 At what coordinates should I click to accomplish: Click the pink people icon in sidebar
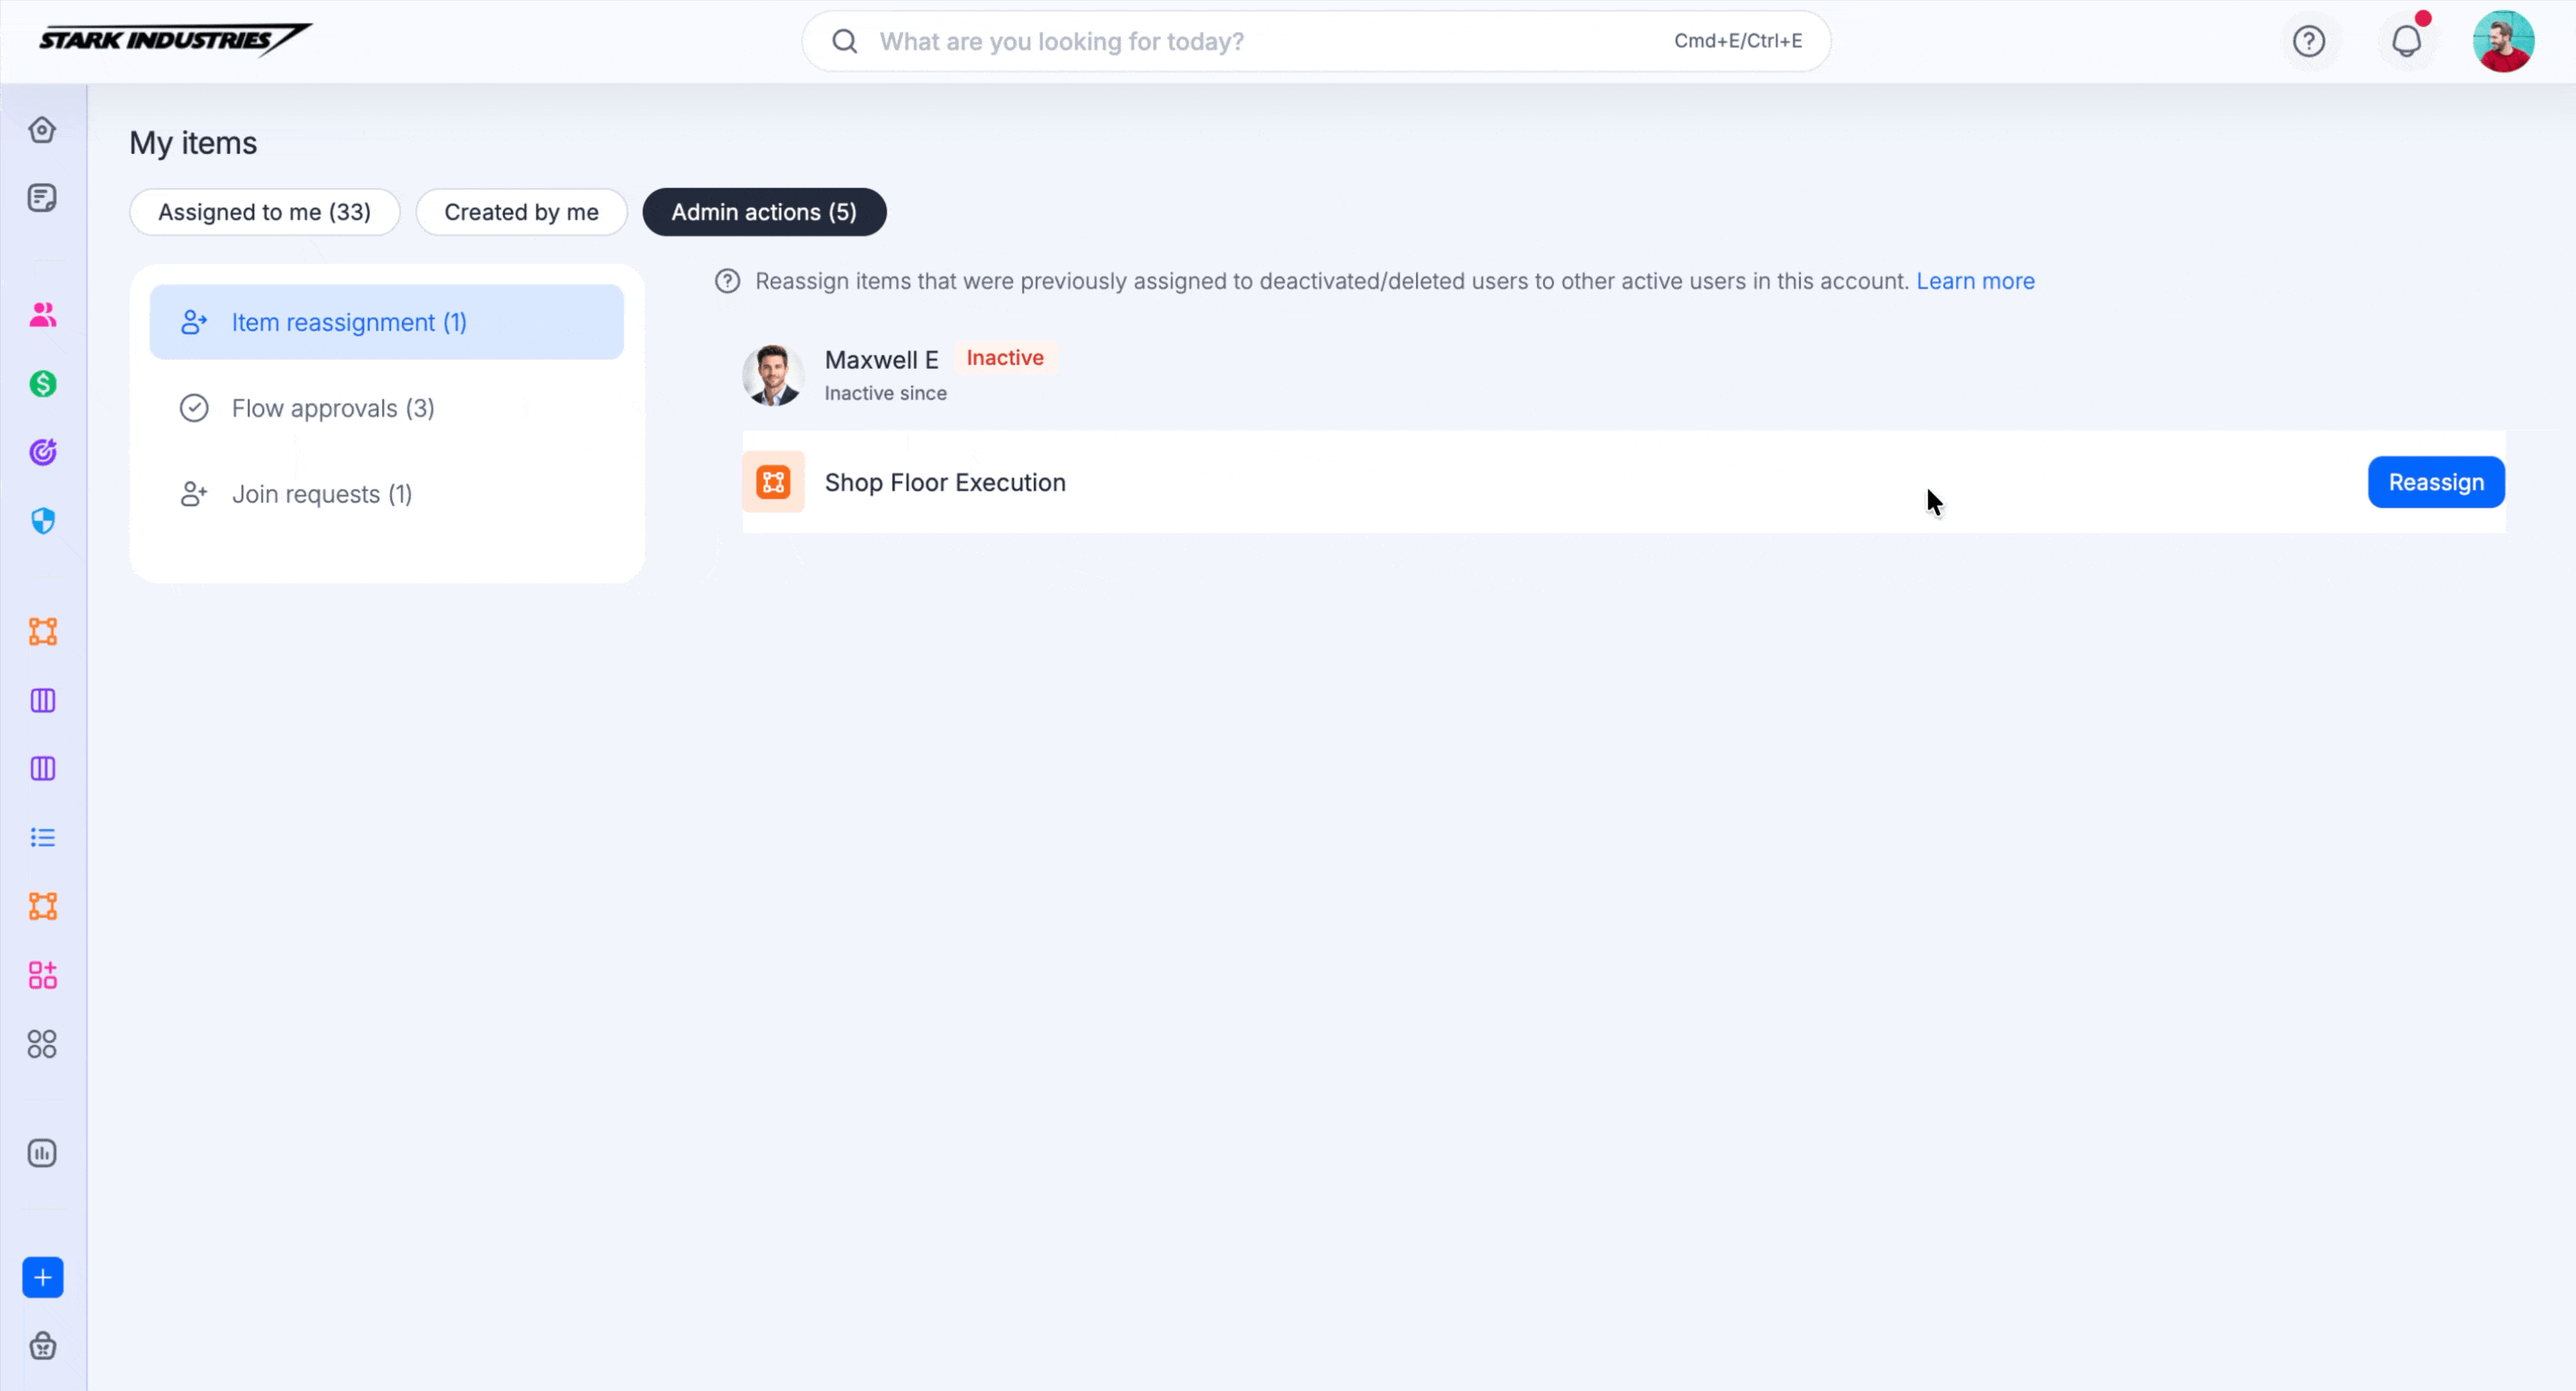42,315
